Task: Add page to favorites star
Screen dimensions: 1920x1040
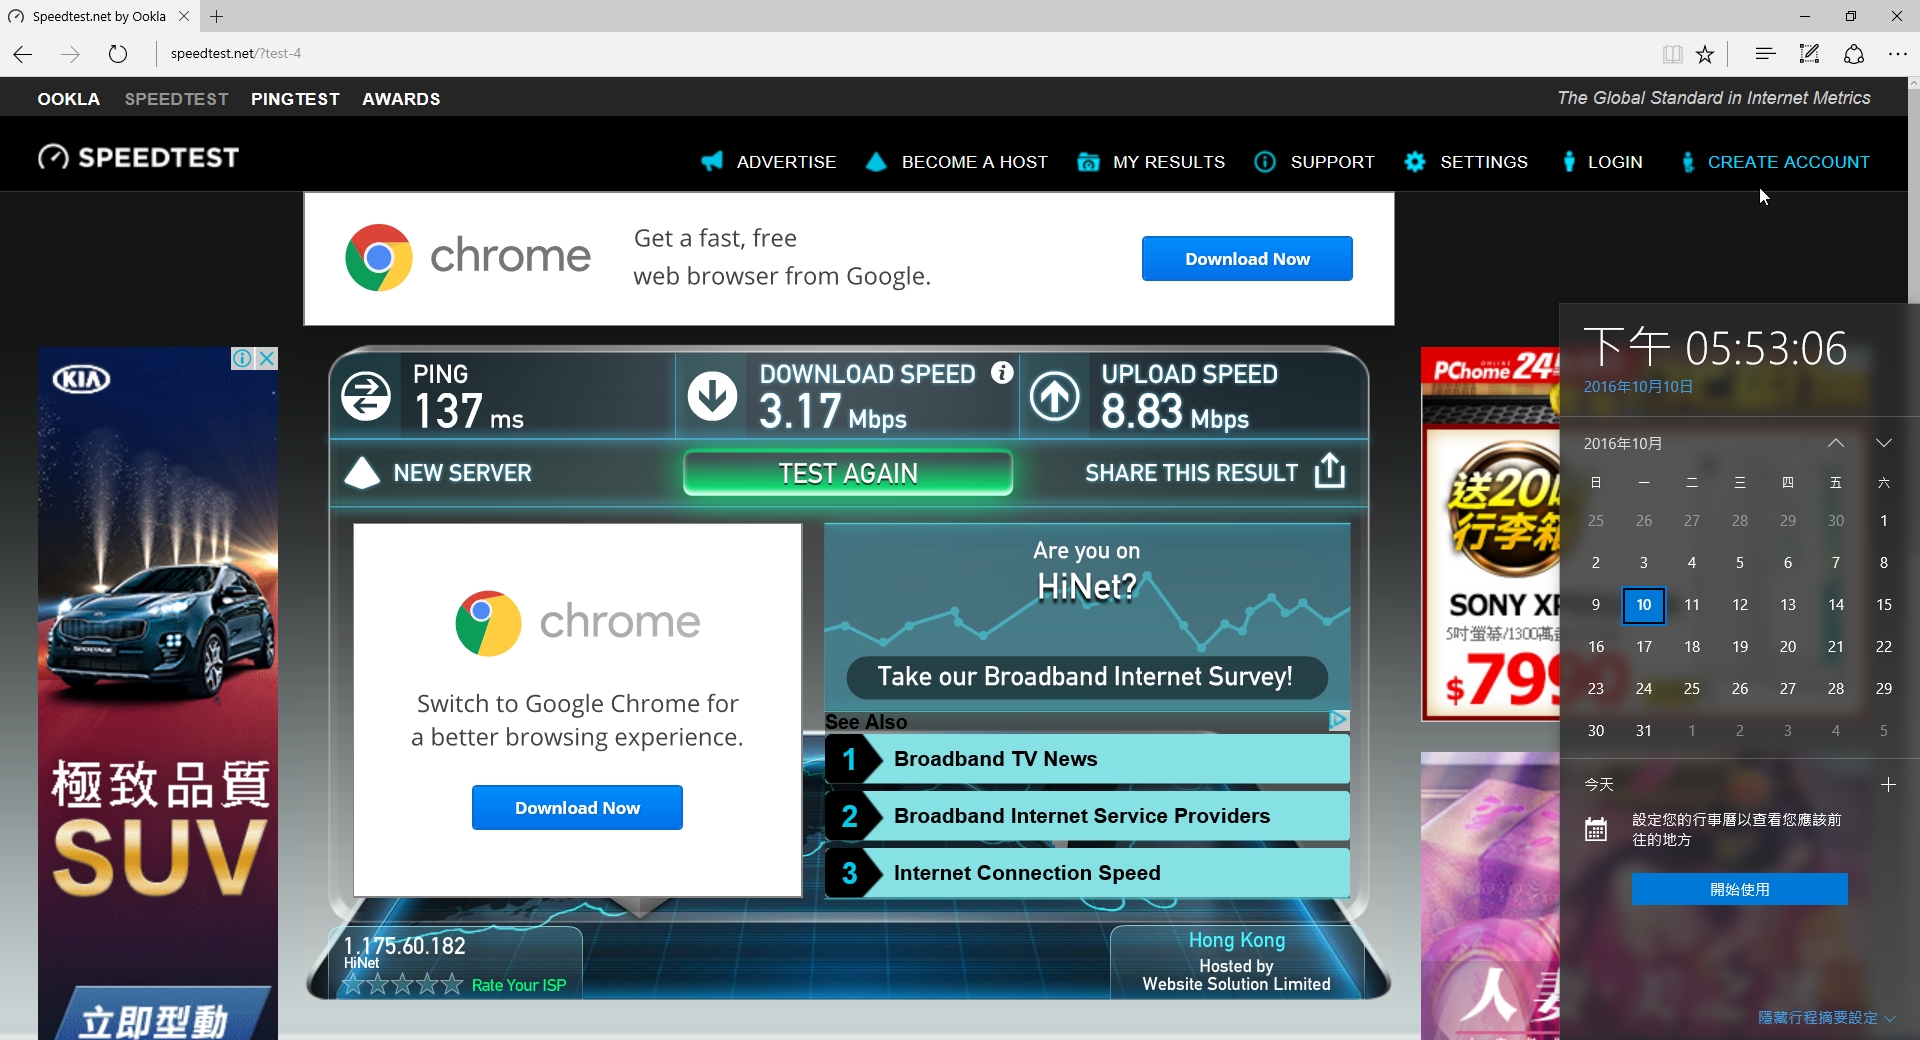Action: pyautogui.click(x=1705, y=54)
